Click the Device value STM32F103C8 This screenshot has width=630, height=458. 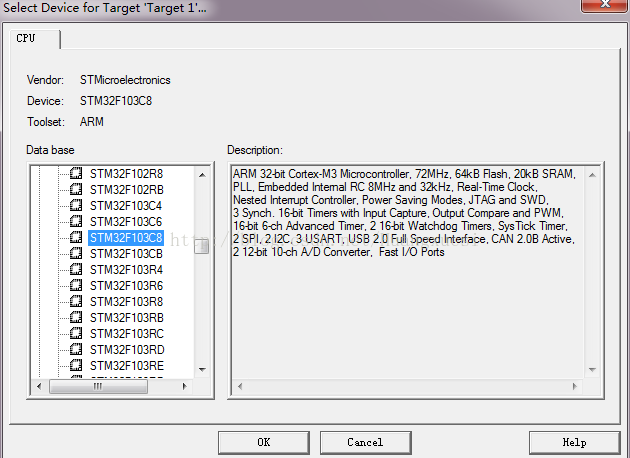coord(116,101)
